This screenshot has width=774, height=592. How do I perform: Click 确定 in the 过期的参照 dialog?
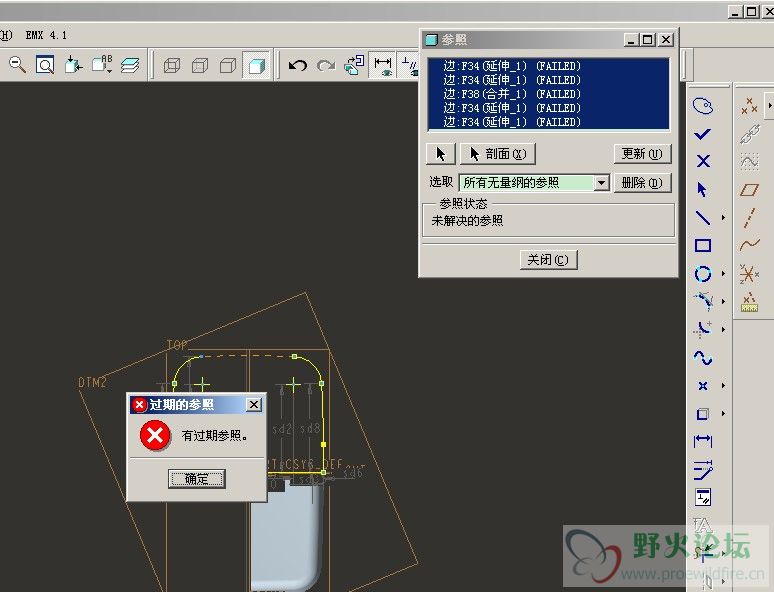[197, 478]
